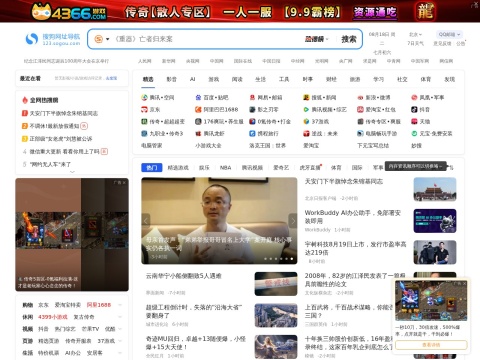
Task: Click the 腾讯视频·综艺 play icon
Action: click(x=306, y=109)
